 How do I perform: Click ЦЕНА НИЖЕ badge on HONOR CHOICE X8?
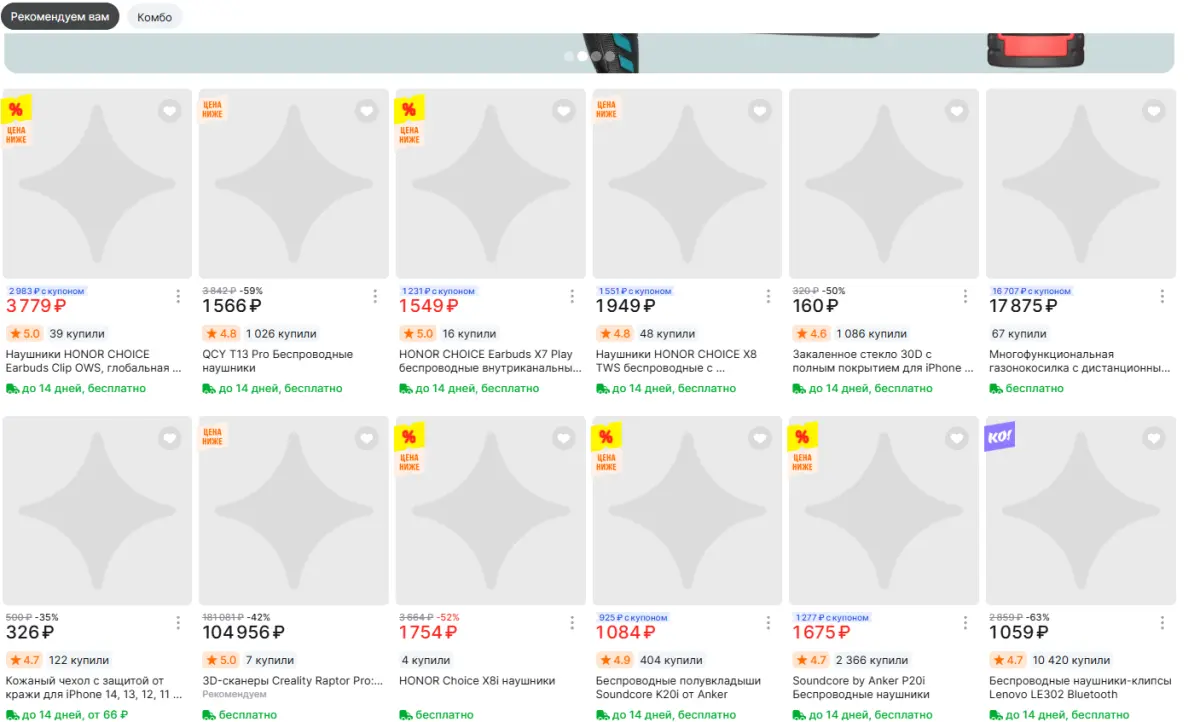click(x=606, y=108)
